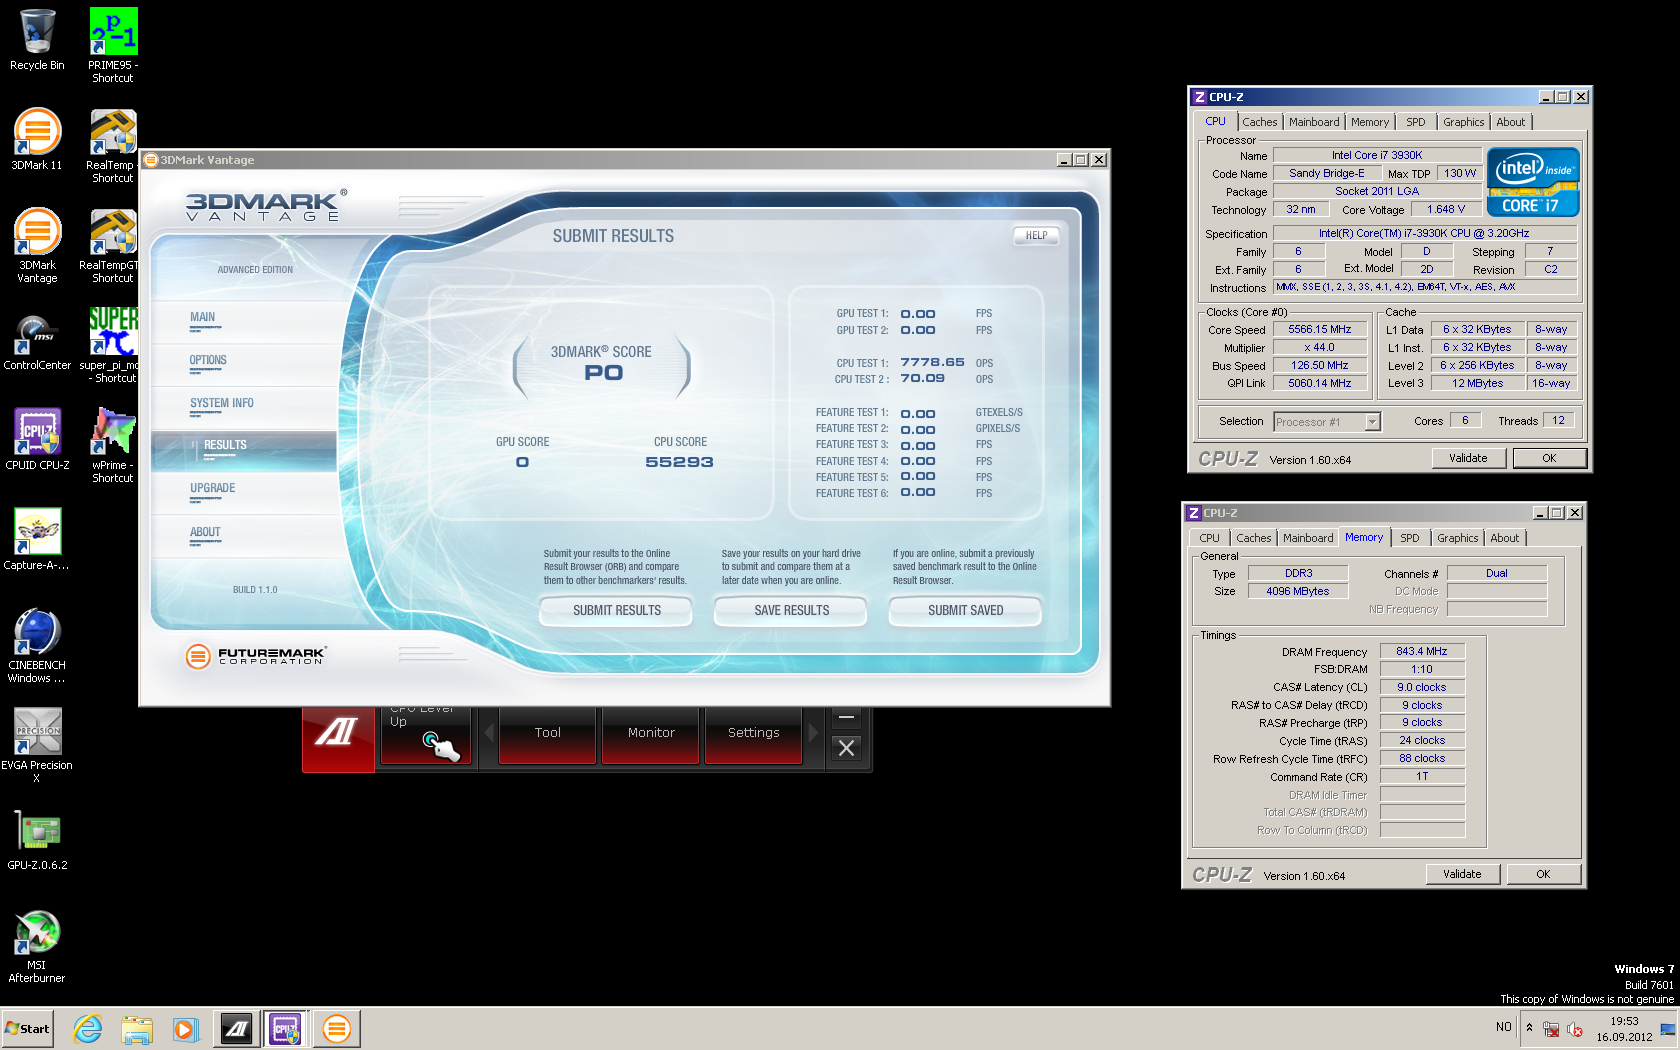The width and height of the screenshot is (1680, 1050).
Task: Open the Processor selection dropdown in CPU-Z
Action: [1373, 422]
